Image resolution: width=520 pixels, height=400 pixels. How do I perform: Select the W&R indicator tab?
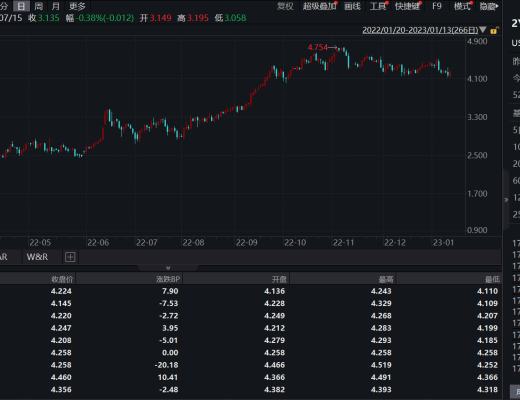(37, 257)
